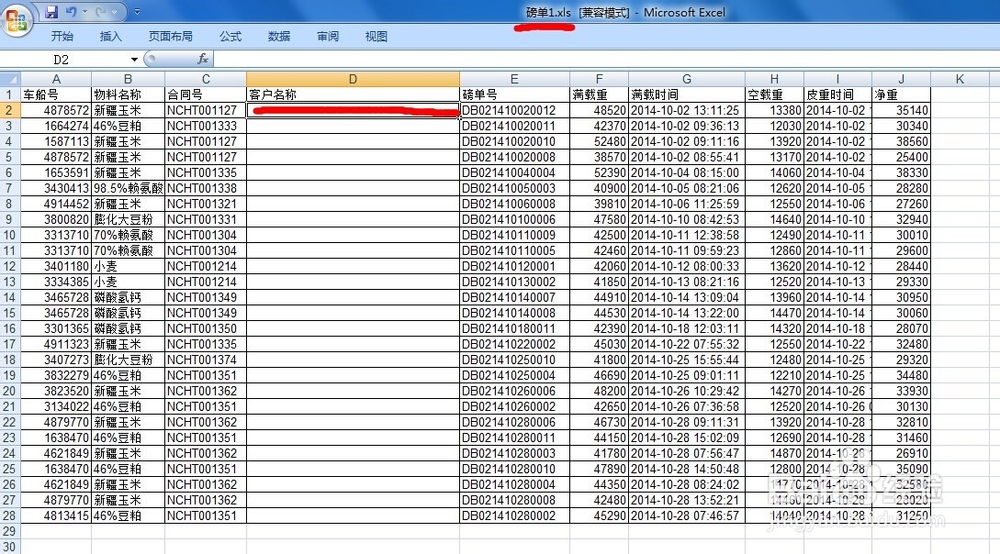Image resolution: width=1000 pixels, height=554 pixels.
Task: Select cell with vehicle number 3407273
Action: [56, 360]
